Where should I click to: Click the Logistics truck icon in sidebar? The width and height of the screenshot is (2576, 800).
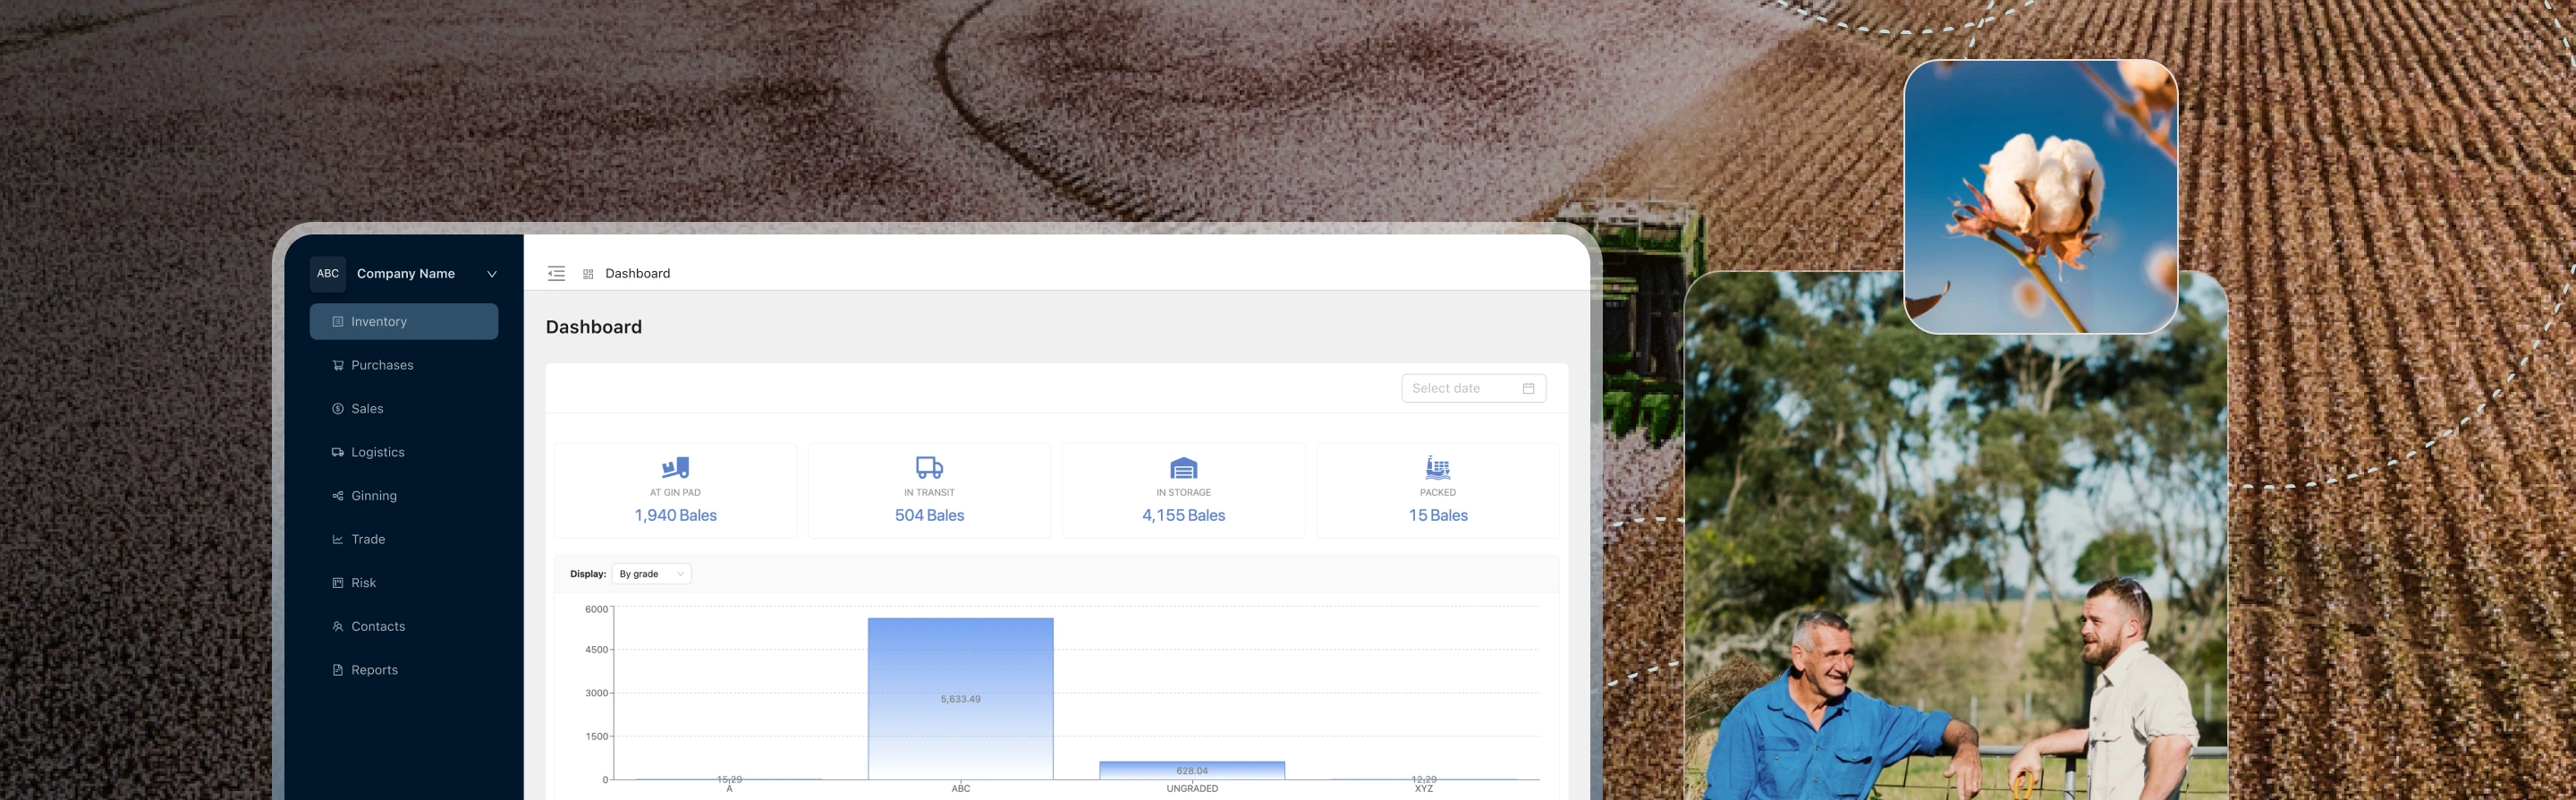coord(338,452)
